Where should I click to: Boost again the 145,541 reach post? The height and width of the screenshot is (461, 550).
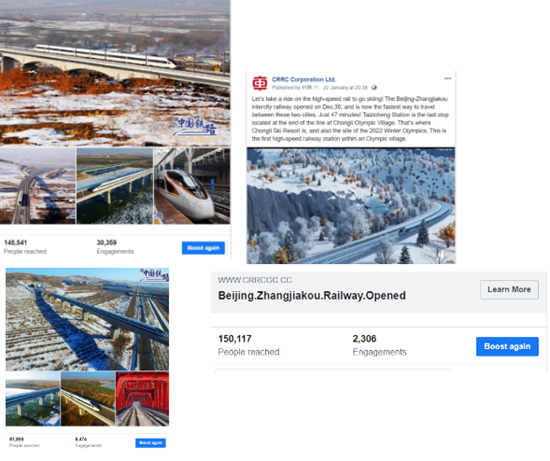203,248
